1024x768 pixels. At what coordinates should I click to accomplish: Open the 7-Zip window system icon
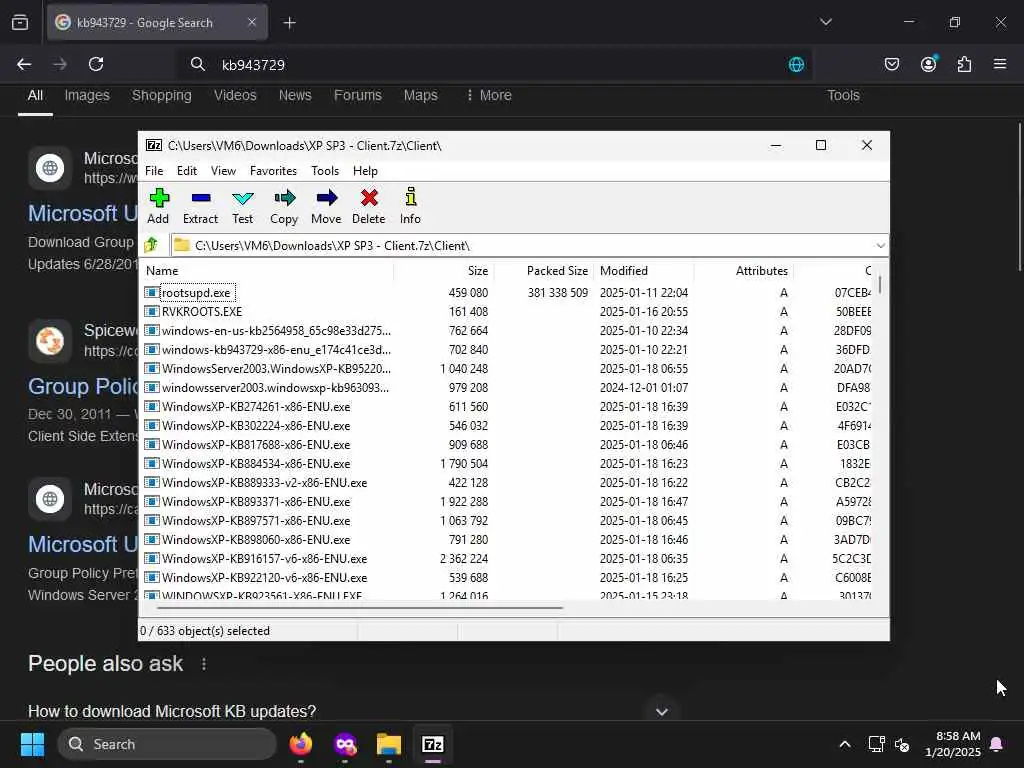pyautogui.click(x=154, y=145)
